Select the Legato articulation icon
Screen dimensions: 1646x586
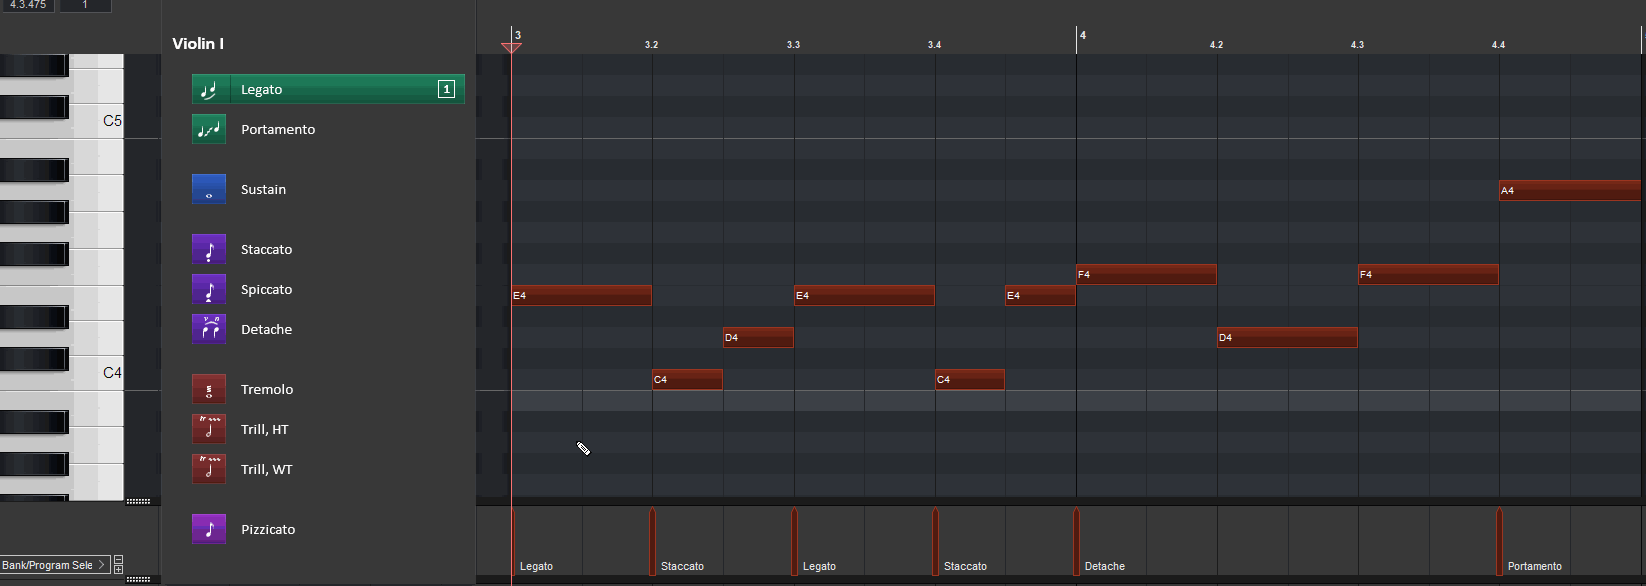point(209,89)
